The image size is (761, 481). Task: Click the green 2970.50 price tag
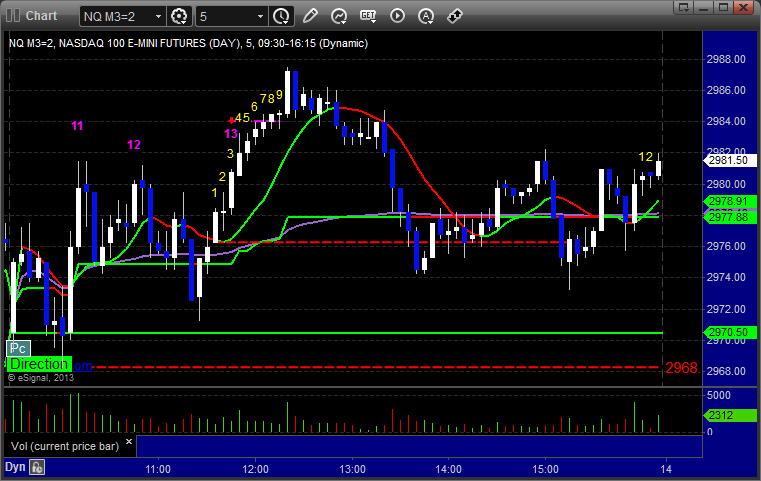[729, 332]
